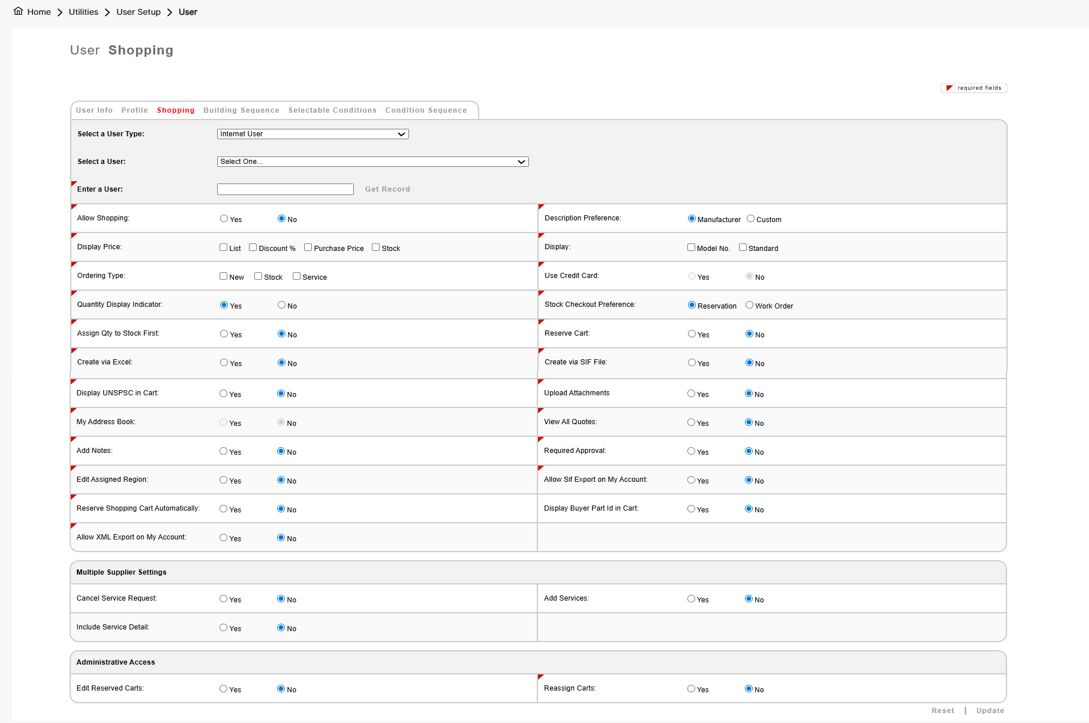Tick the Service ordering type checkbox

click(297, 276)
